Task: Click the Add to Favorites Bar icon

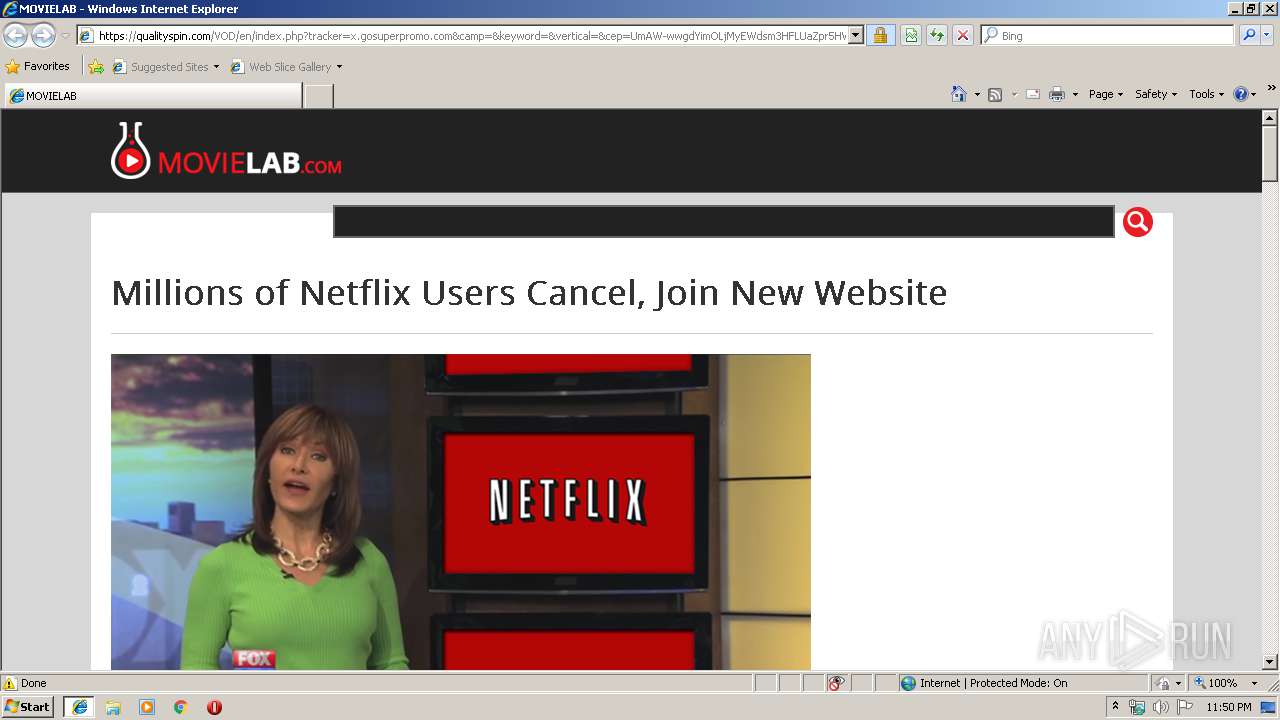Action: tap(96, 67)
